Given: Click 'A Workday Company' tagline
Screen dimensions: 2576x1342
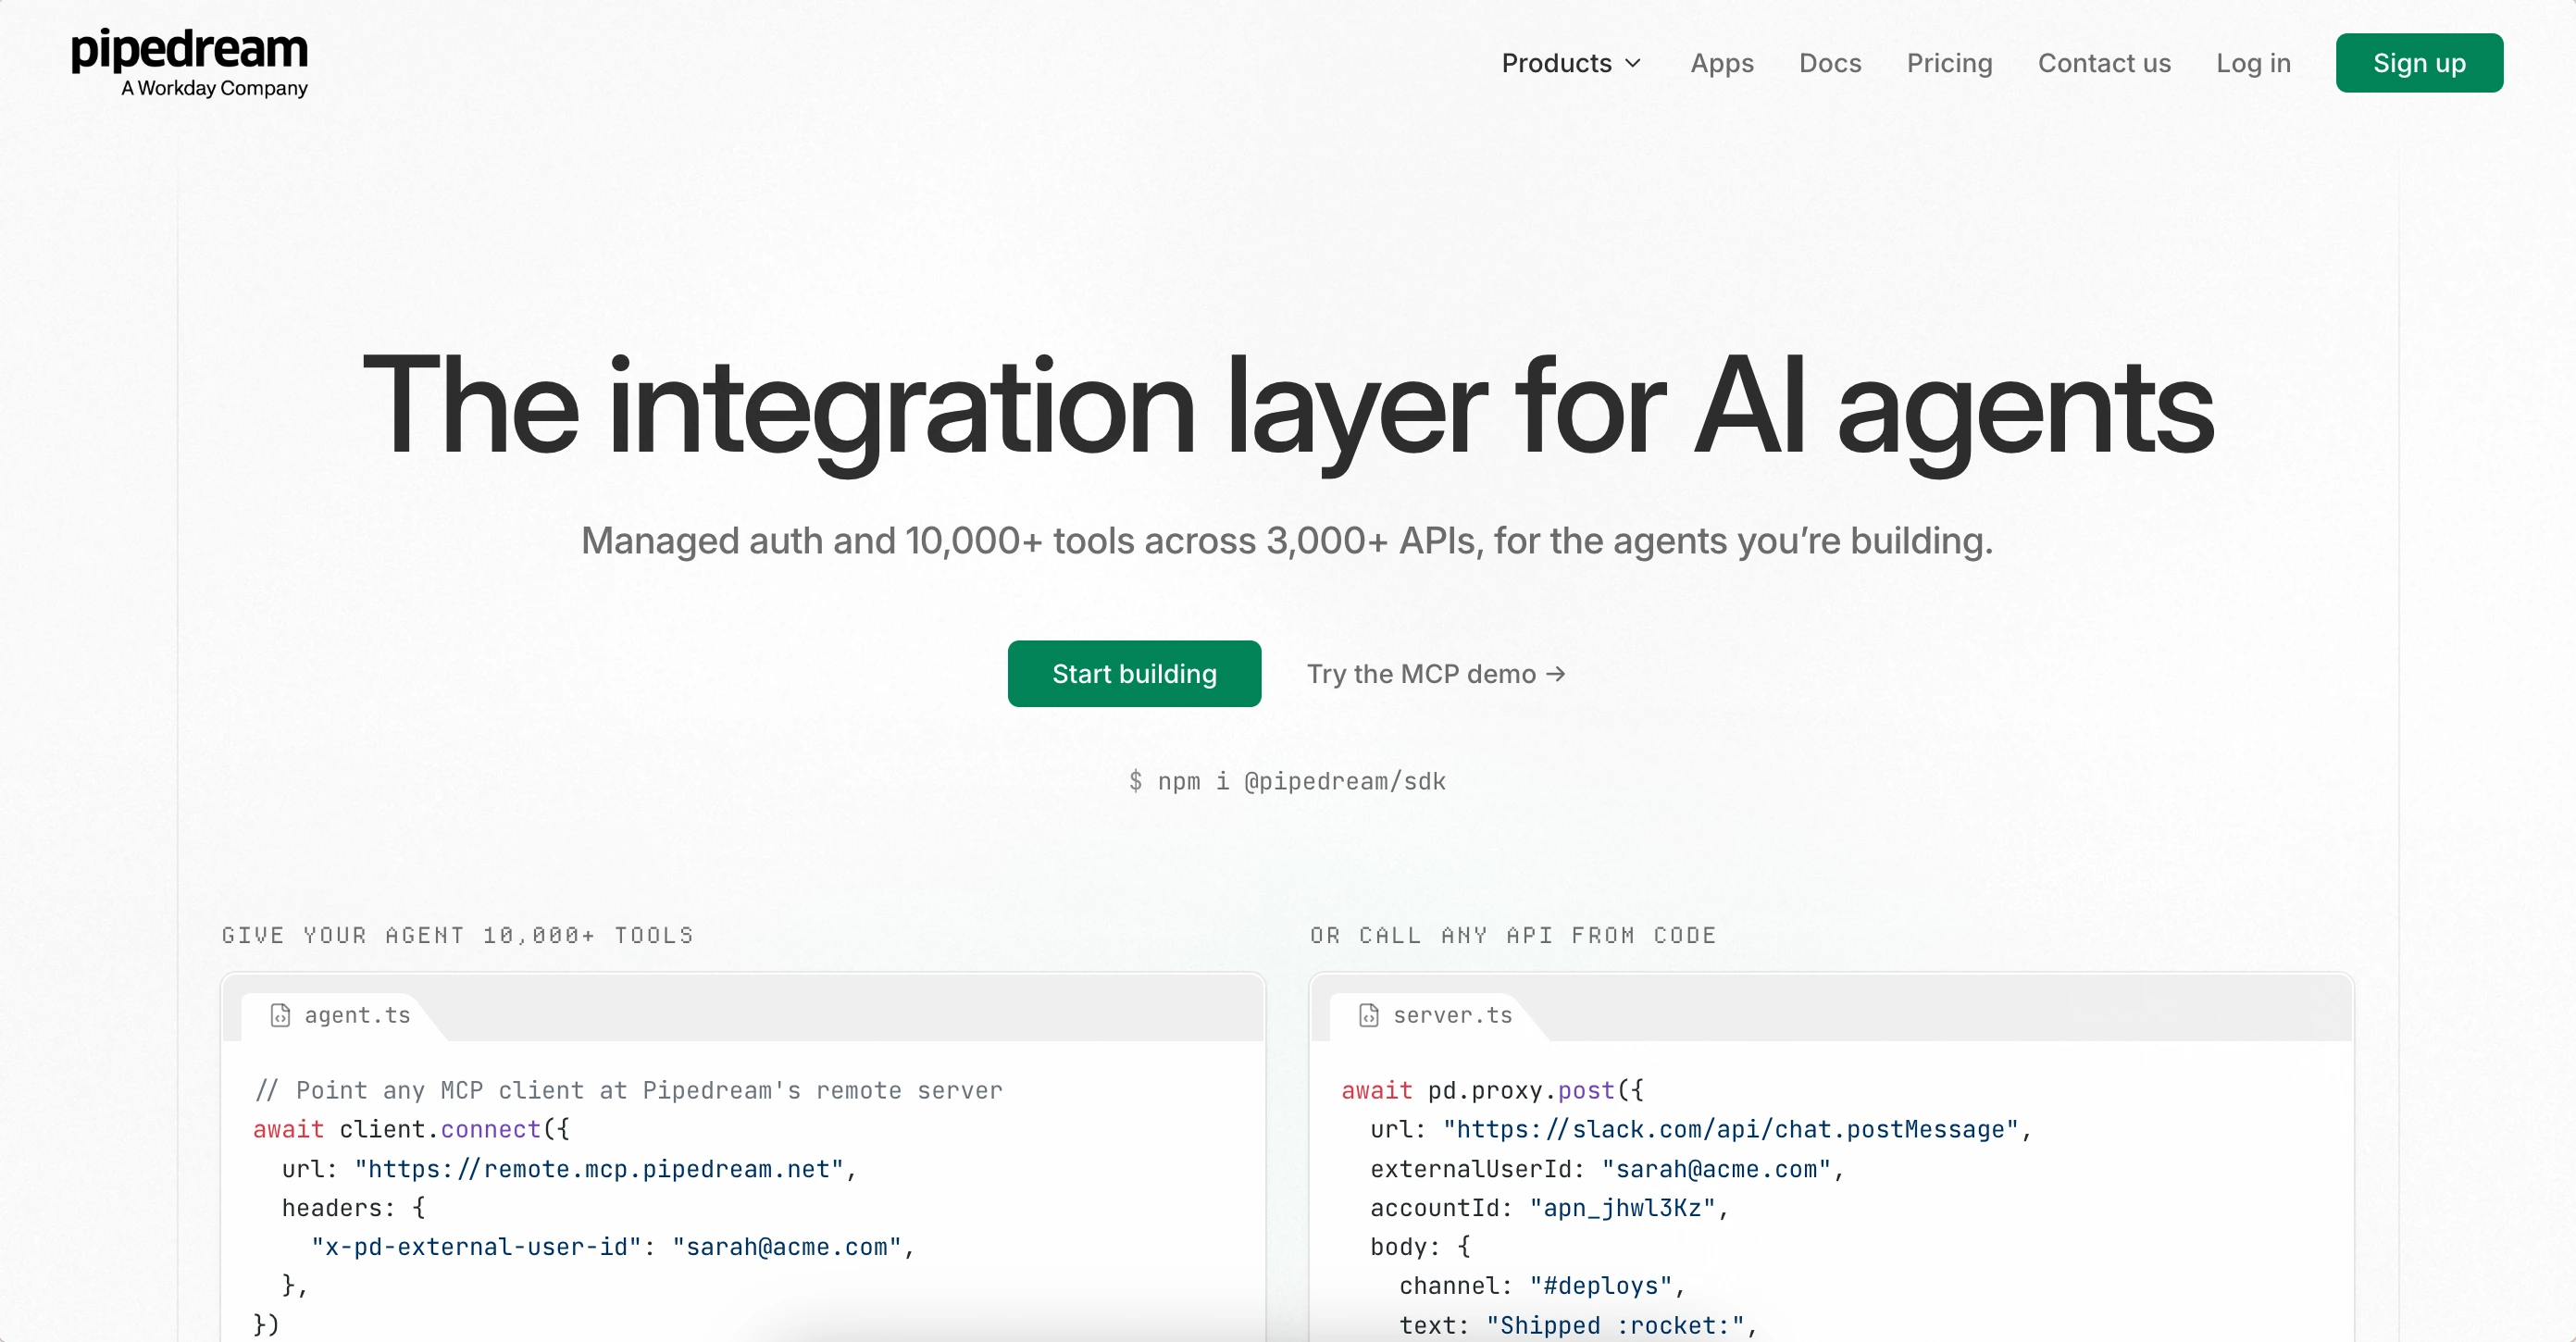Looking at the screenshot, I should (x=215, y=88).
